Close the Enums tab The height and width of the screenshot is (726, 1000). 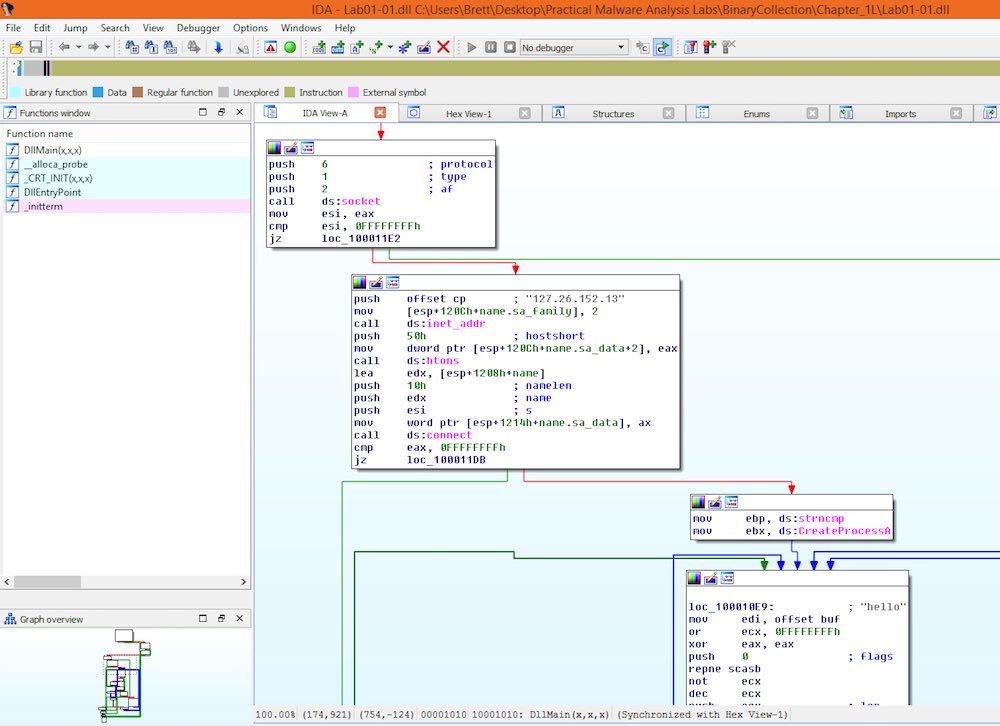pos(812,113)
